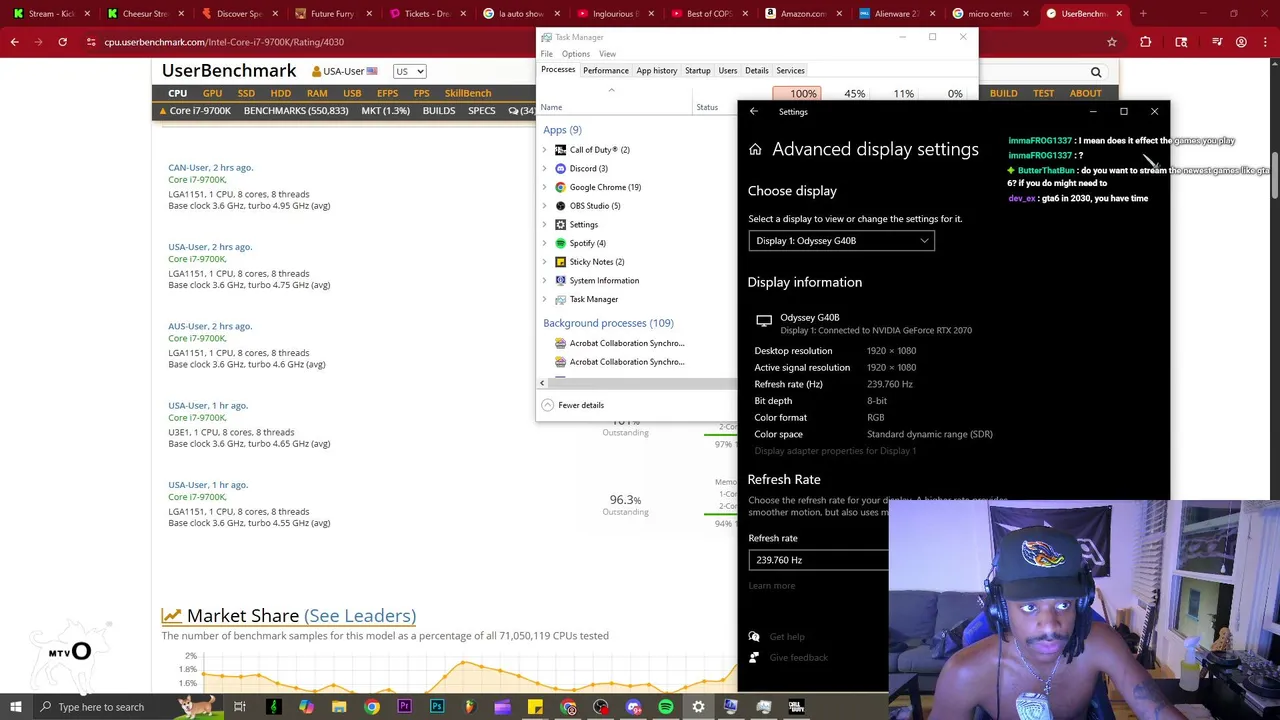Click the Discord icon in Task Manager
The width and height of the screenshot is (1280, 720).
(560, 168)
